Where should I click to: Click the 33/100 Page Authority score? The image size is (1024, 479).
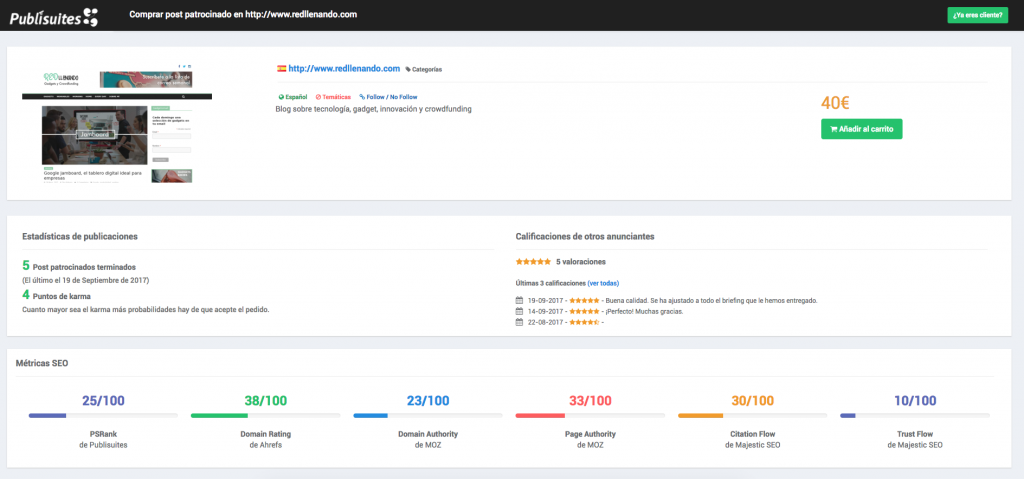click(x=590, y=401)
